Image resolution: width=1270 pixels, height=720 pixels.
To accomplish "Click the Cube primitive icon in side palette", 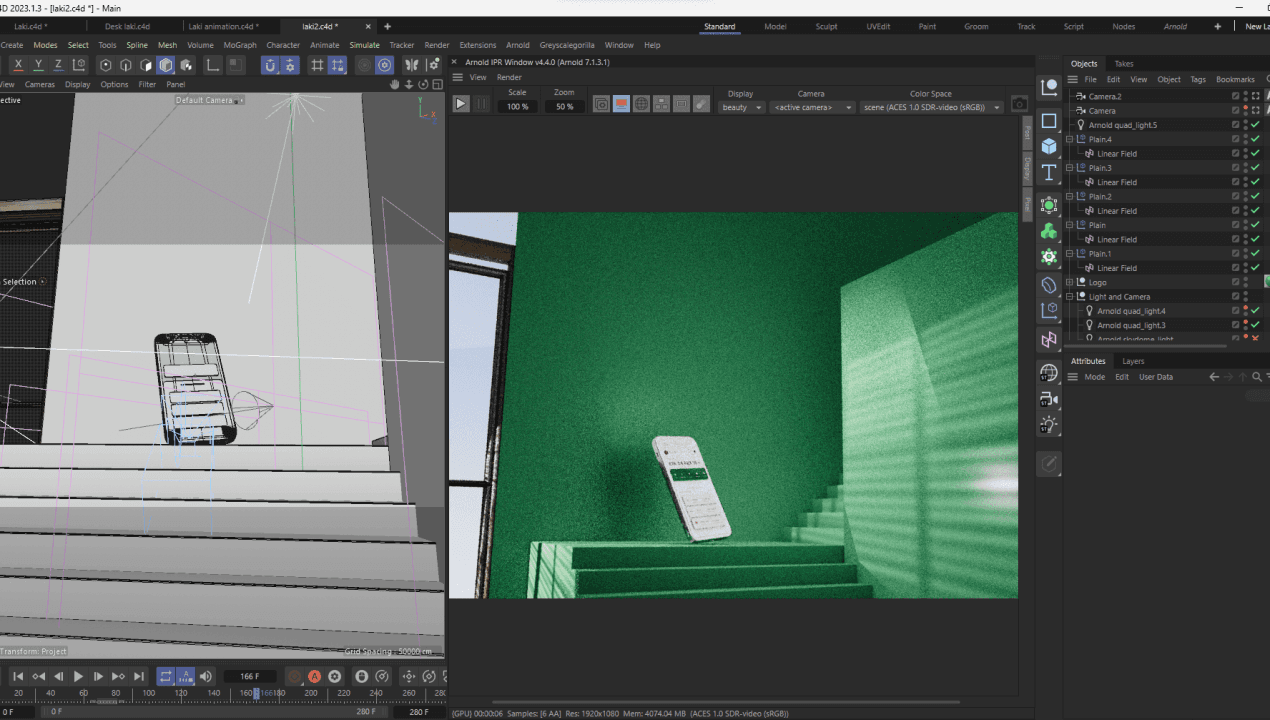I will click(1048, 146).
